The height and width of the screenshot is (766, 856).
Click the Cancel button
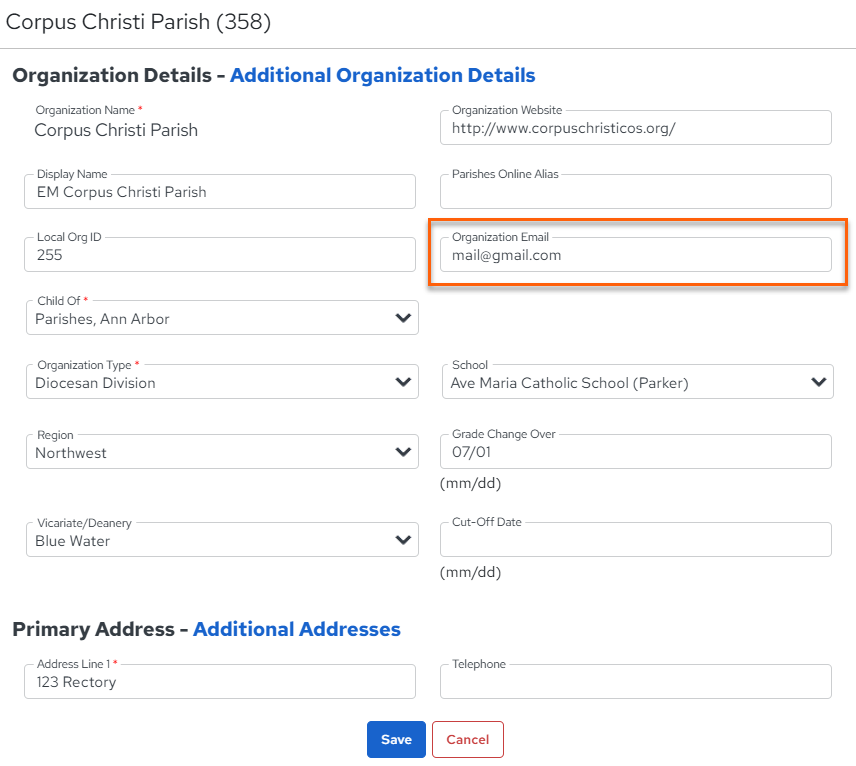pyautogui.click(x=468, y=739)
